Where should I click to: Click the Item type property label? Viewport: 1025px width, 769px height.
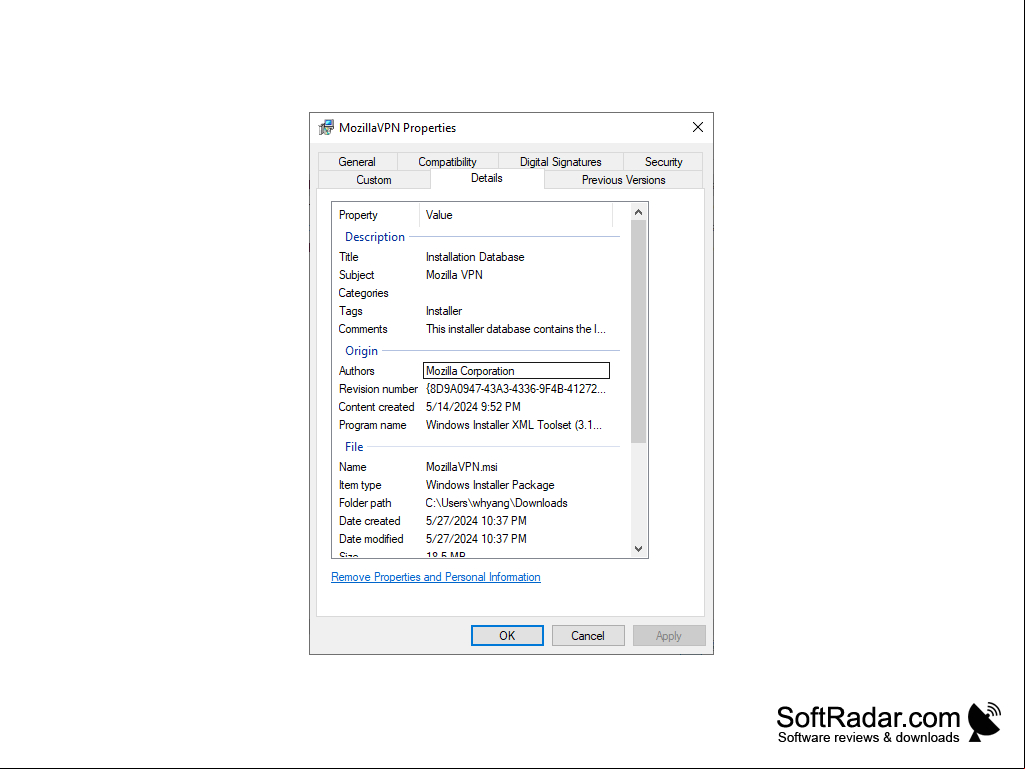click(360, 485)
